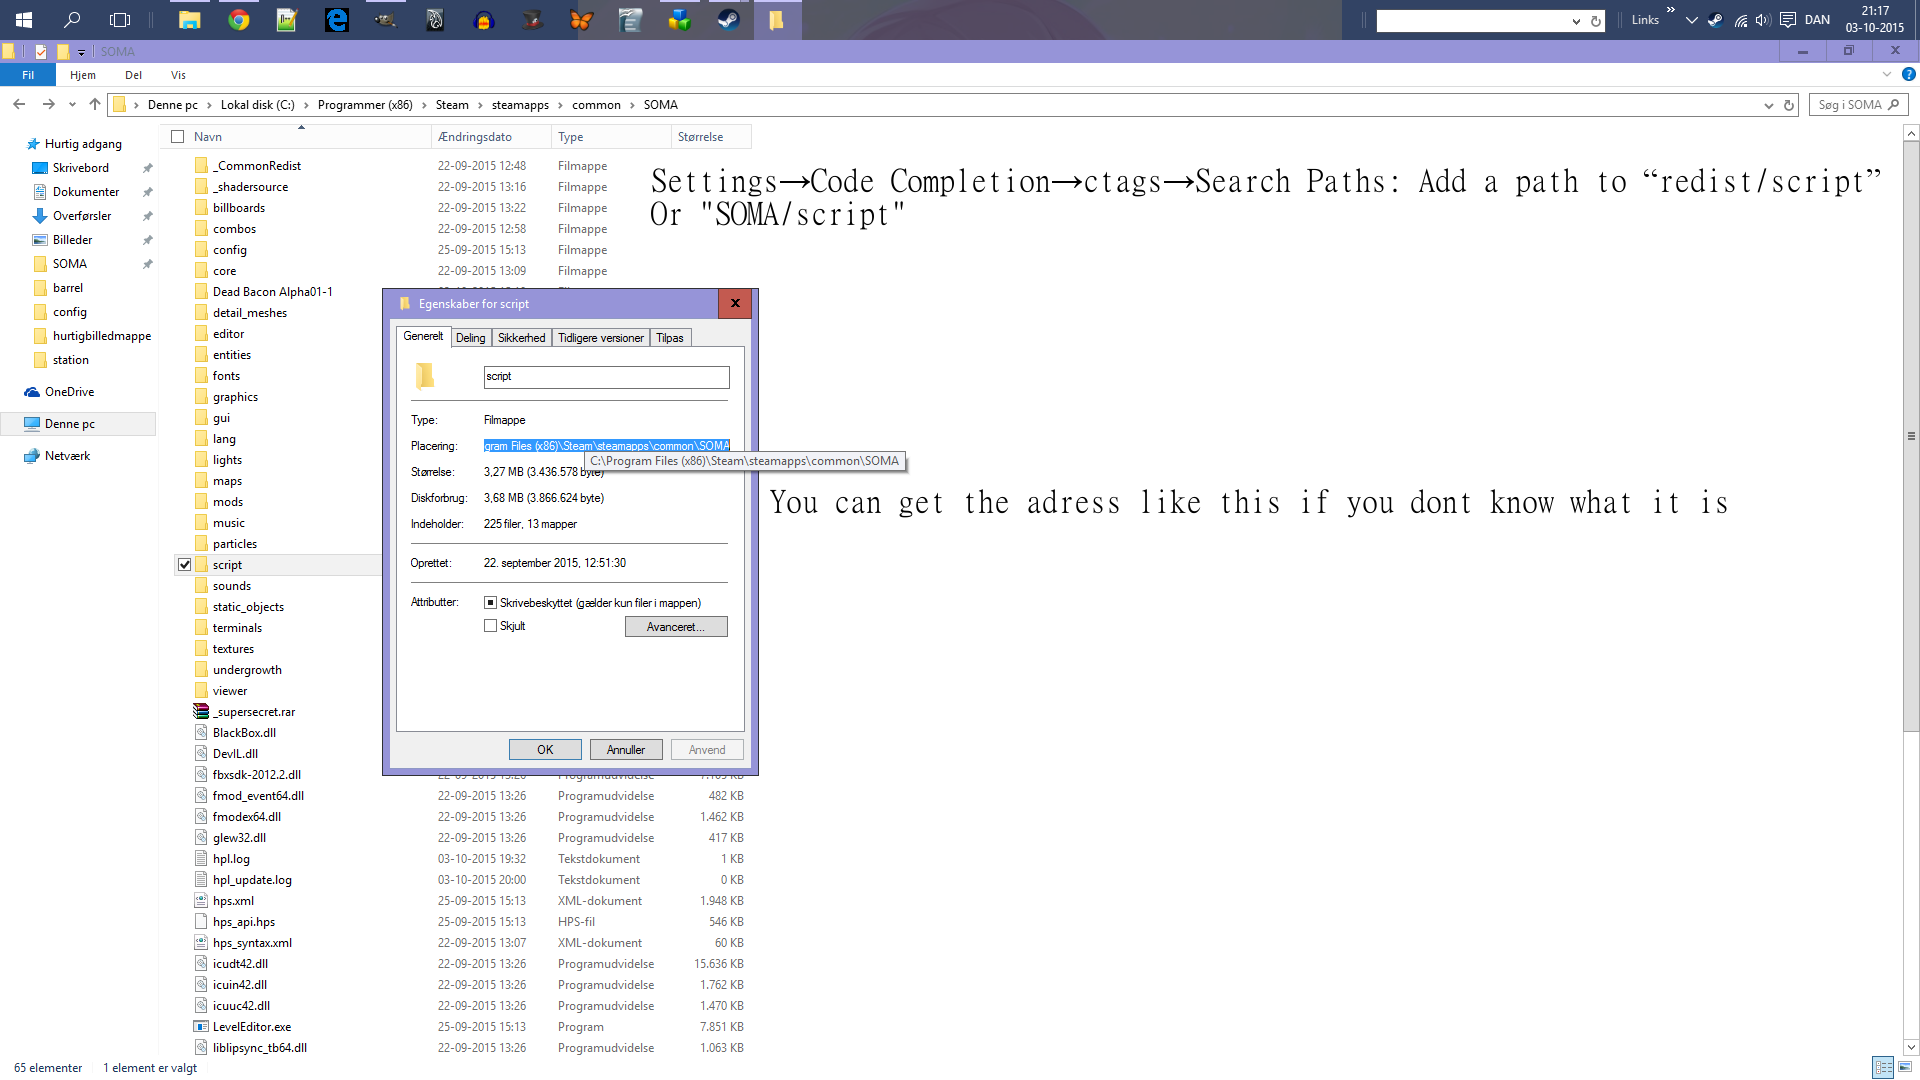Open Windows Start menu

coord(23,19)
